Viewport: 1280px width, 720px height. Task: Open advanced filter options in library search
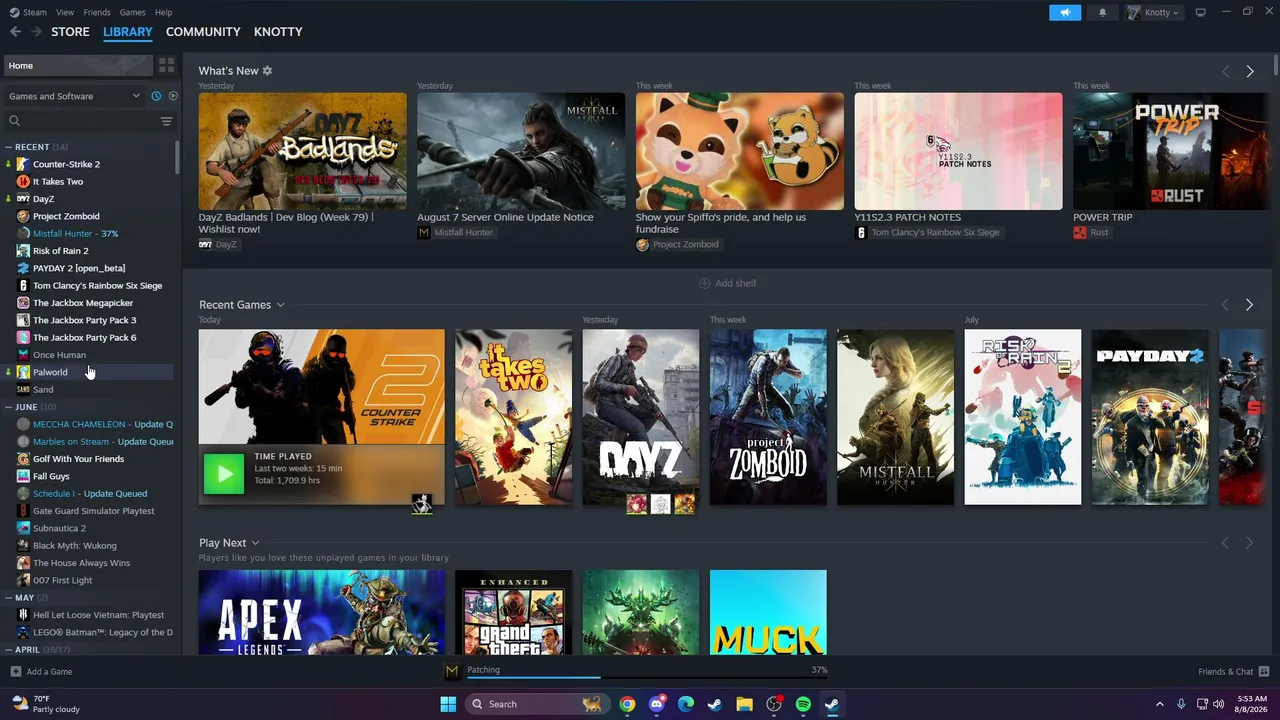point(166,121)
